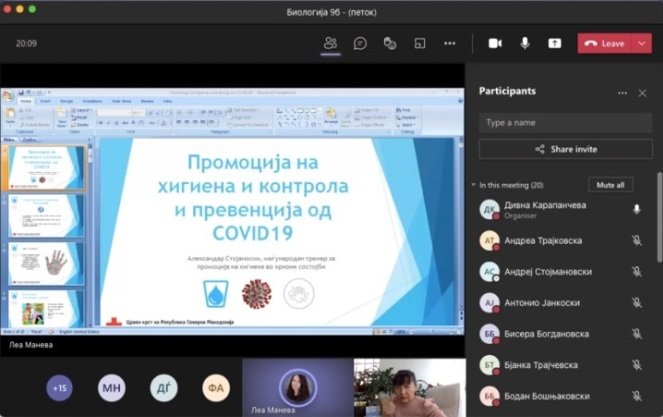Close the Participants panel
The width and height of the screenshot is (663, 417).
pos(642,92)
